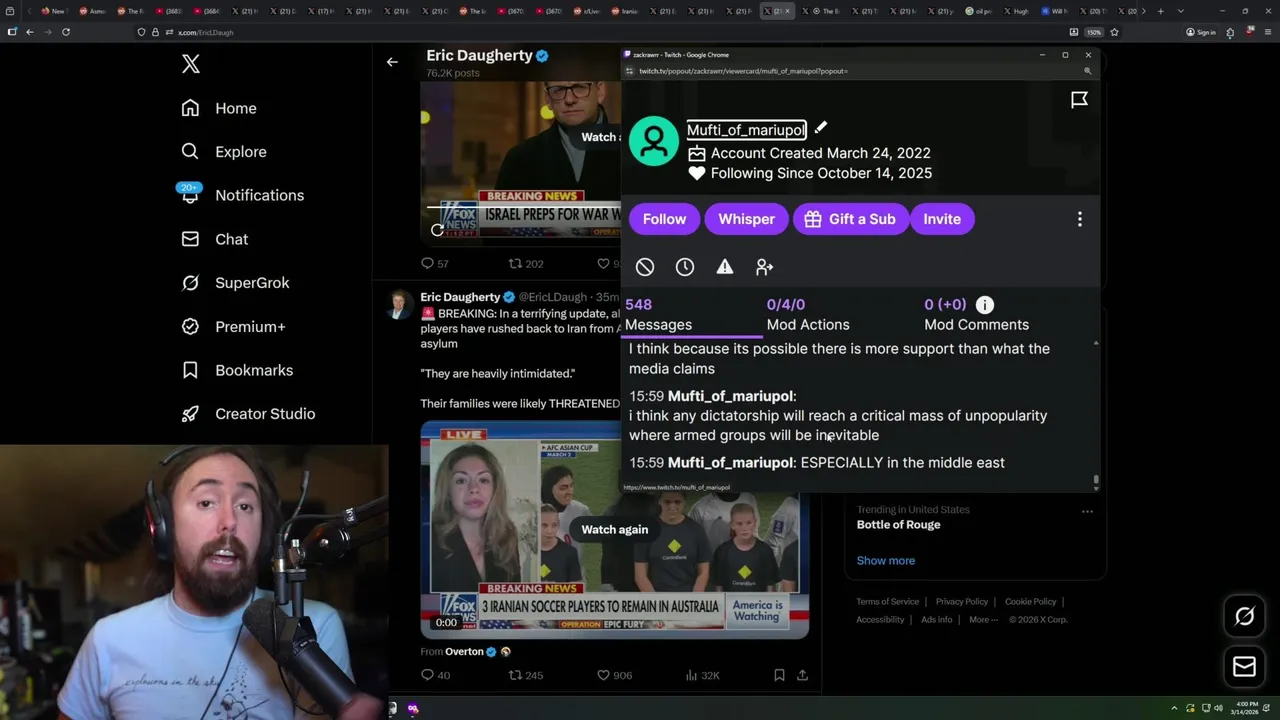Click share icon on the bottom tweet
This screenshot has height=720, width=1280.
point(802,675)
